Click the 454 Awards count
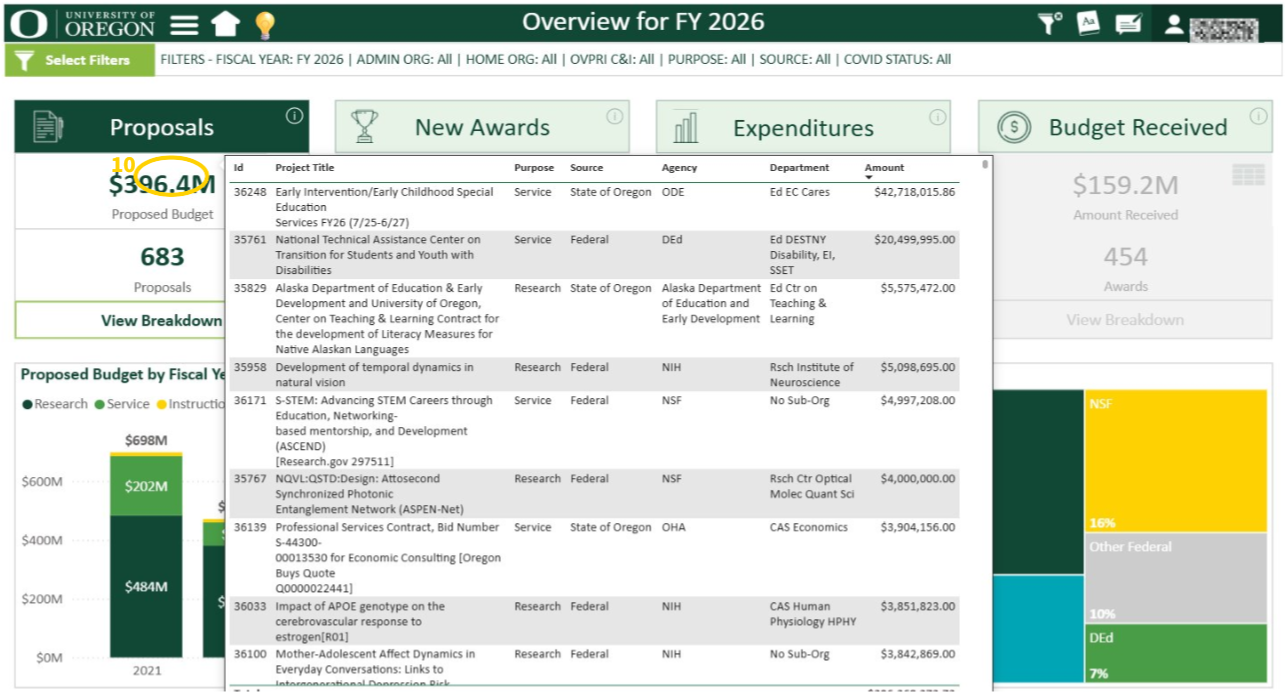This screenshot has width=1285, height=694. tap(1125, 257)
